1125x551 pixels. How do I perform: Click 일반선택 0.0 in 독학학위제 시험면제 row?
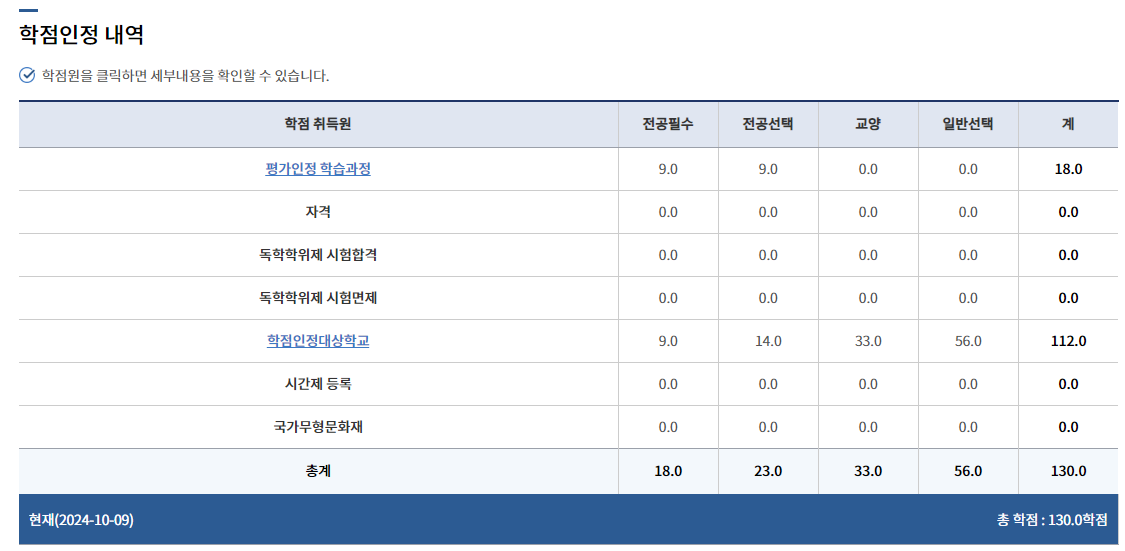tap(968, 298)
